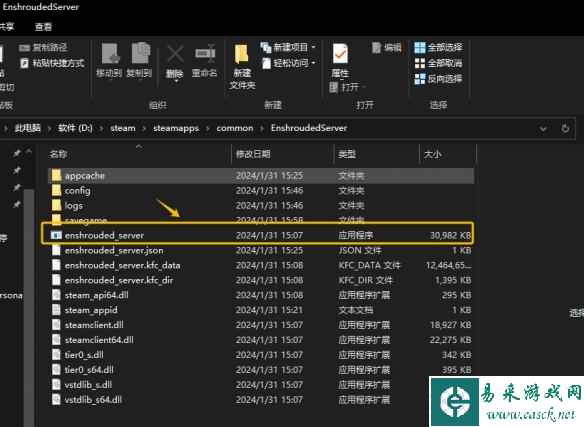Click 全部选择 (Select all)
Screen dimensions: 584x427
click(438, 47)
